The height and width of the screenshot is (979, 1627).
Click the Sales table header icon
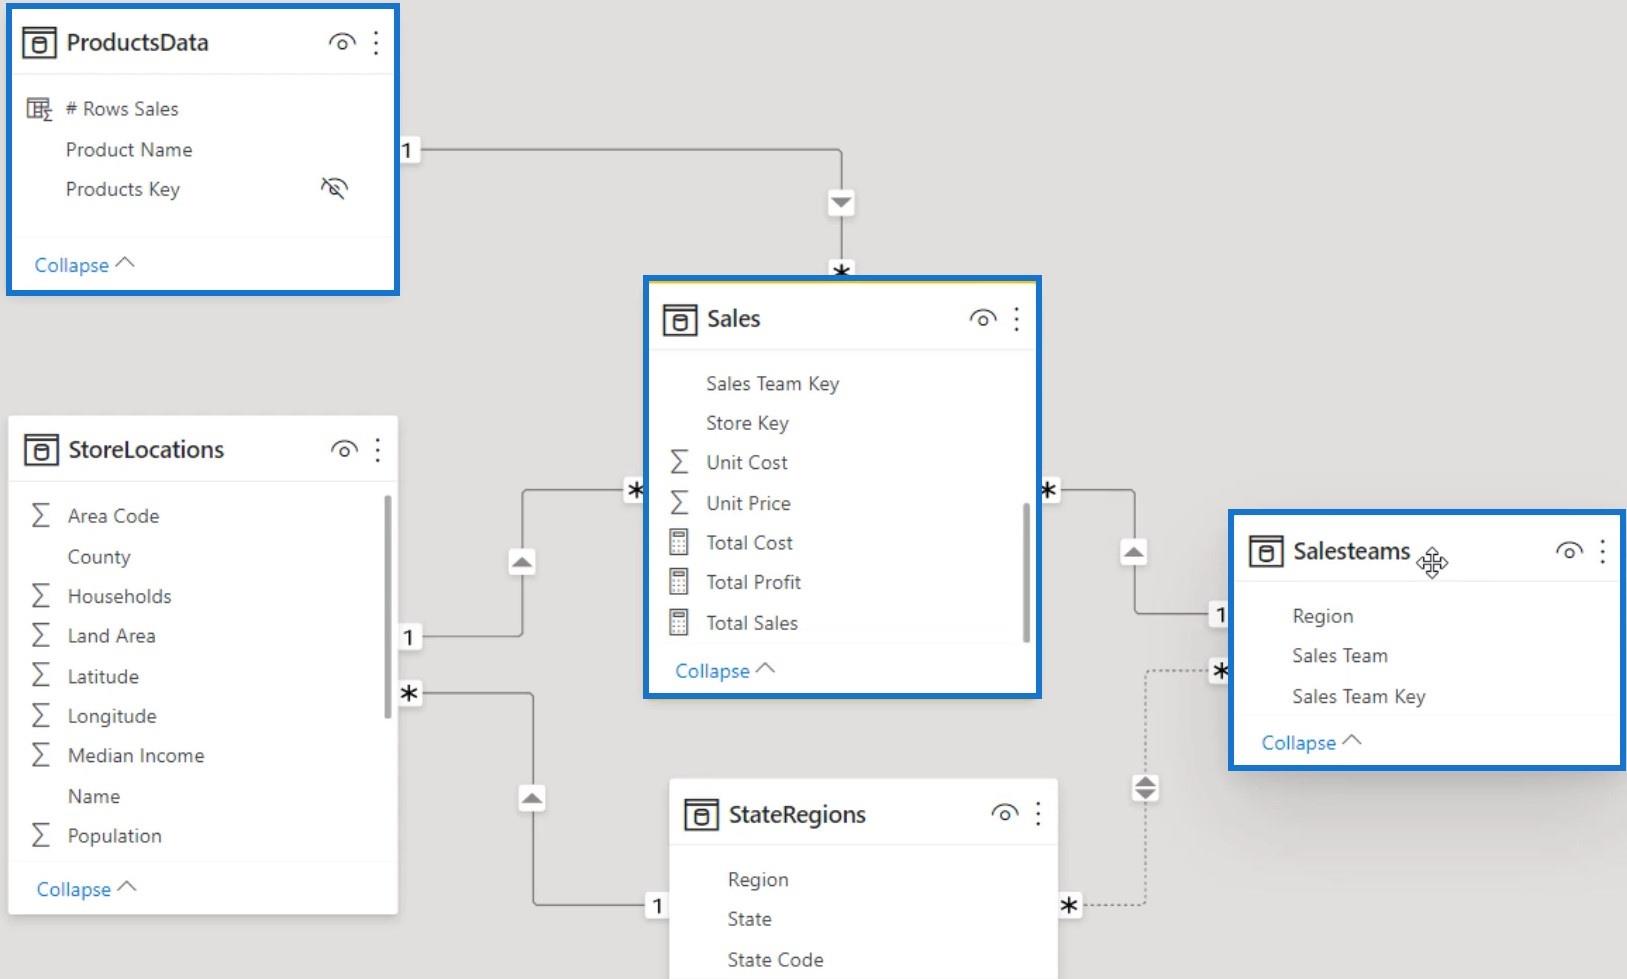coord(680,320)
